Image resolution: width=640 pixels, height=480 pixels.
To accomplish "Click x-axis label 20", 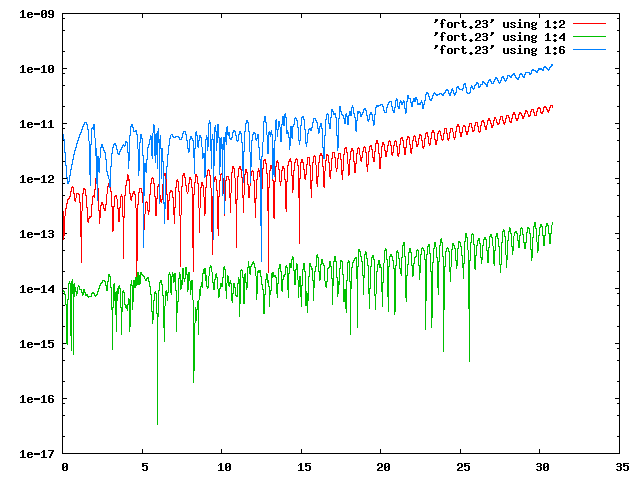I will click(x=383, y=467).
